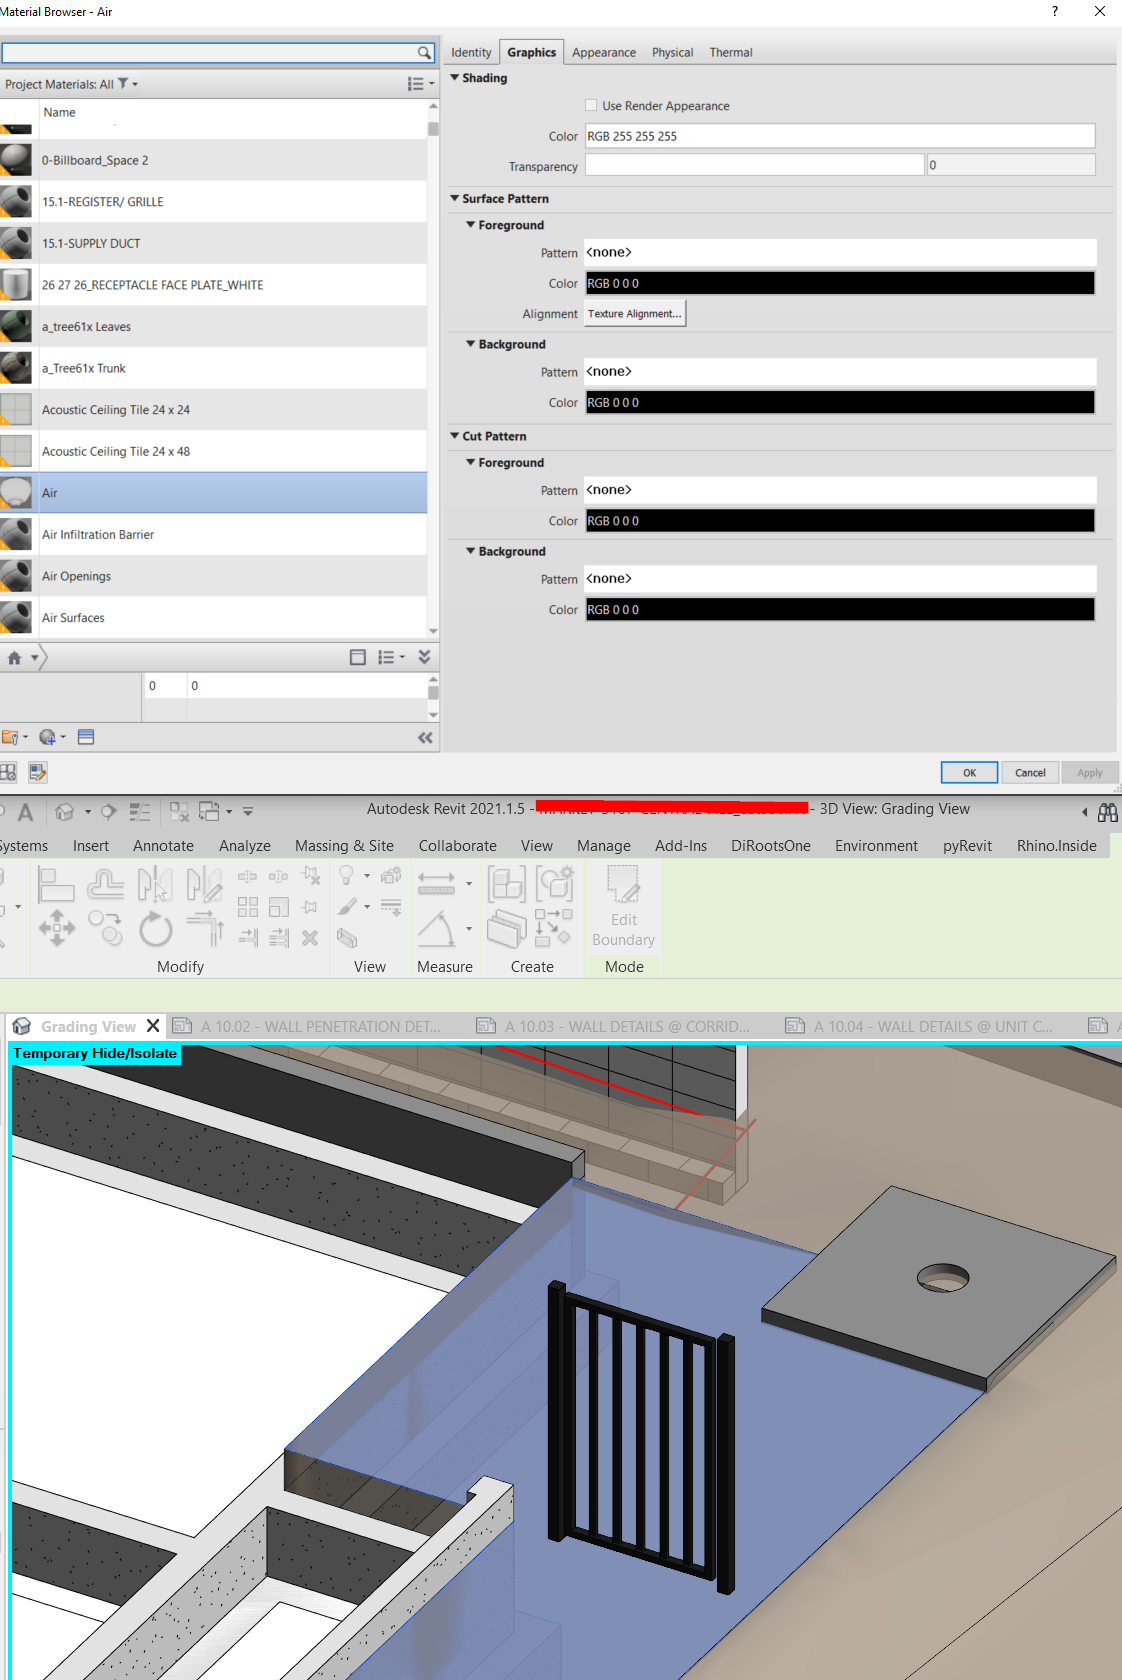Click the Text tool icon in quick access toolbar
The width and height of the screenshot is (1122, 1680).
coord(26,812)
